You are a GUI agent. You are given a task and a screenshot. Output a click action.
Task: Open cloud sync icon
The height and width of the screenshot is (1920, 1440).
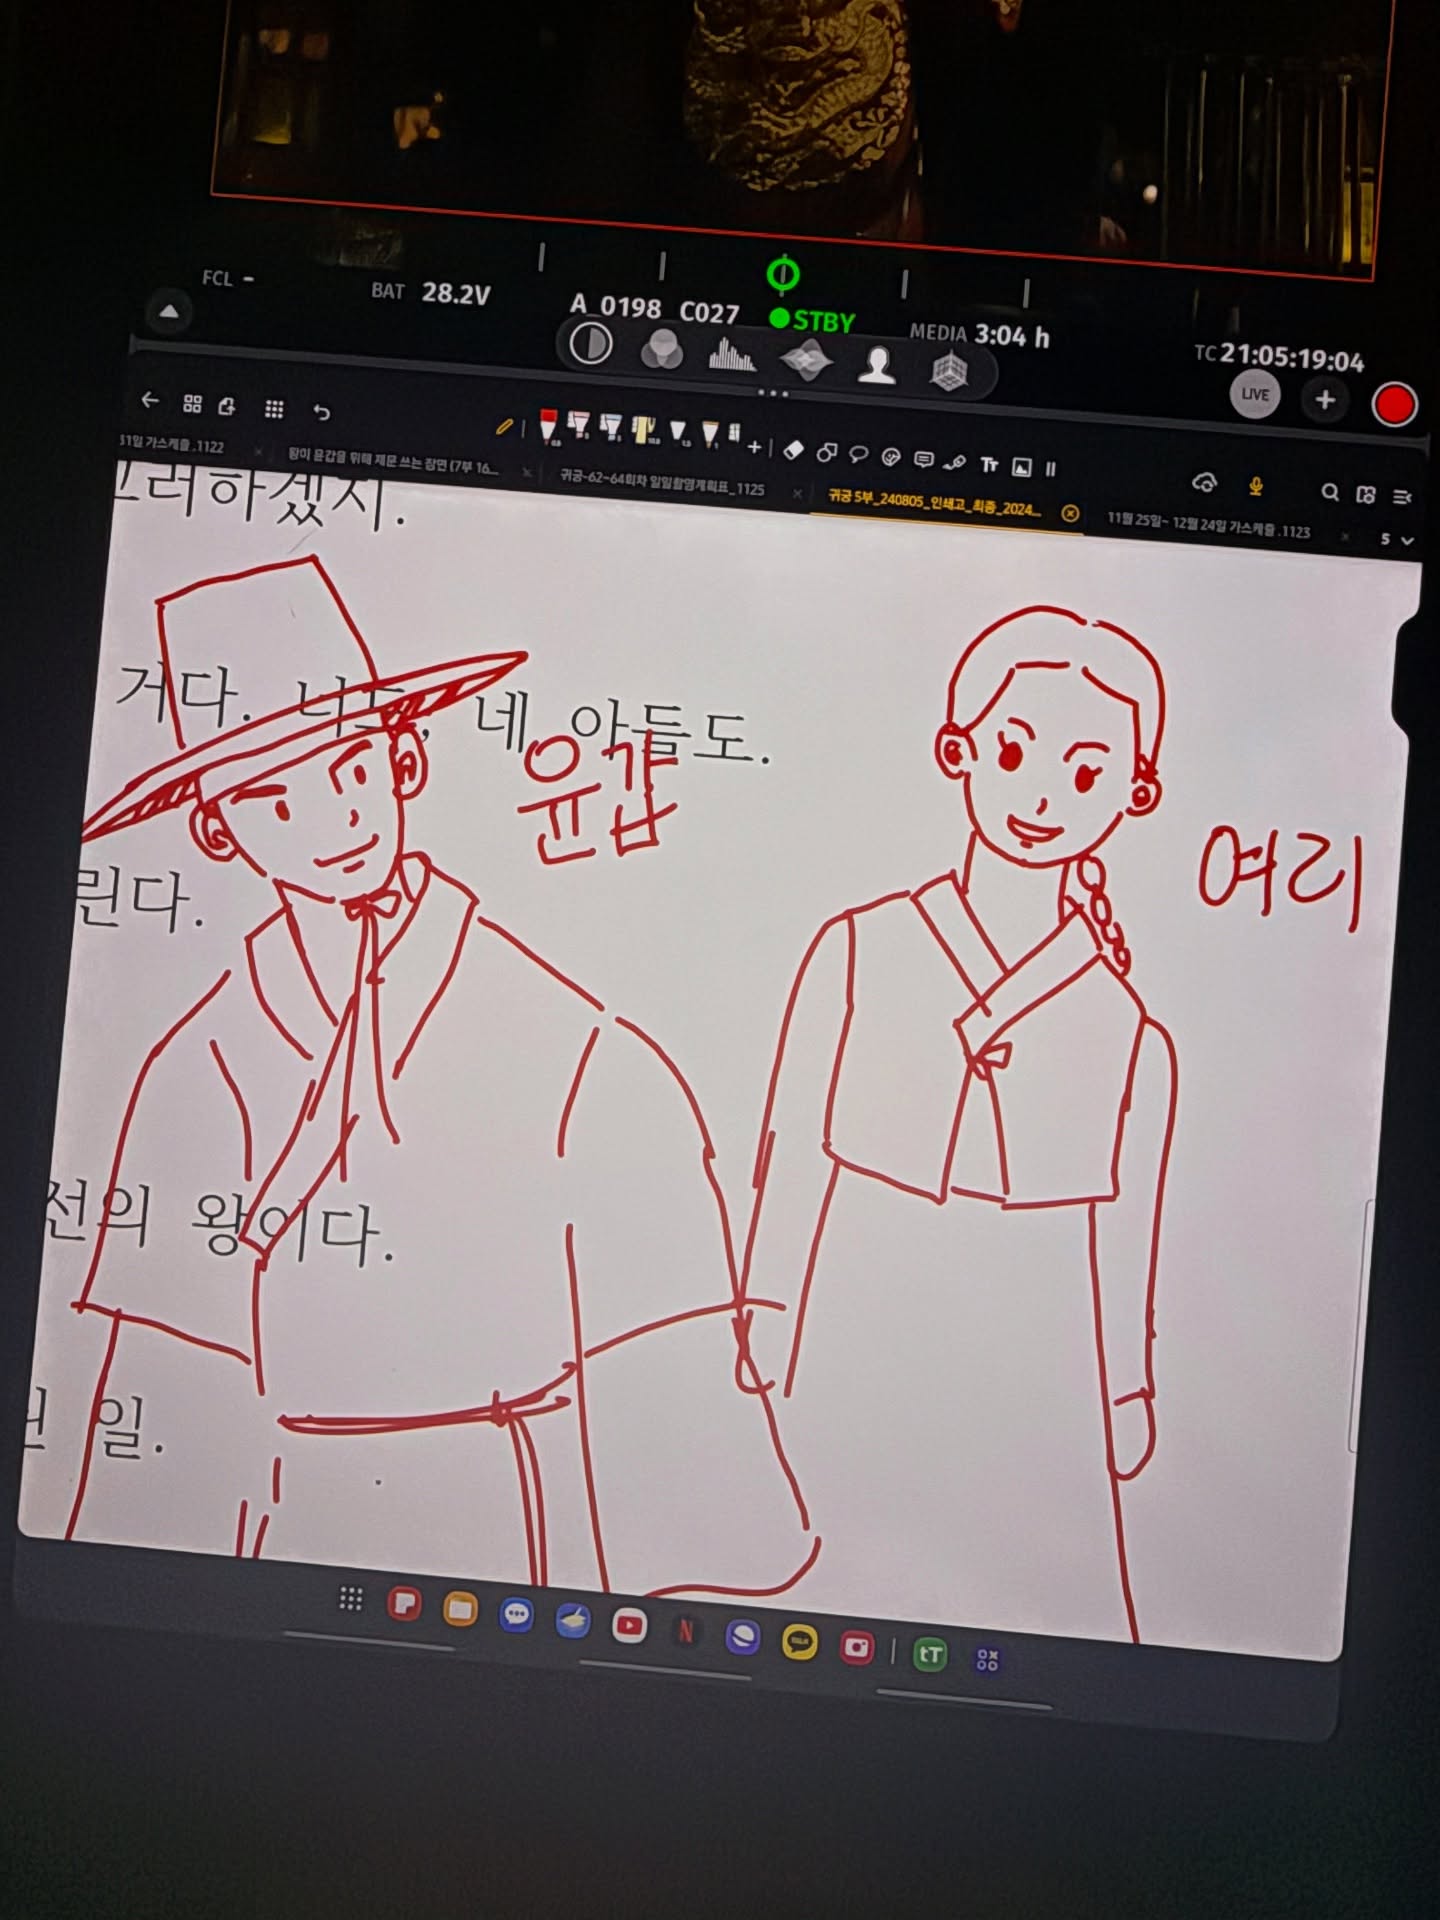[x=1205, y=483]
